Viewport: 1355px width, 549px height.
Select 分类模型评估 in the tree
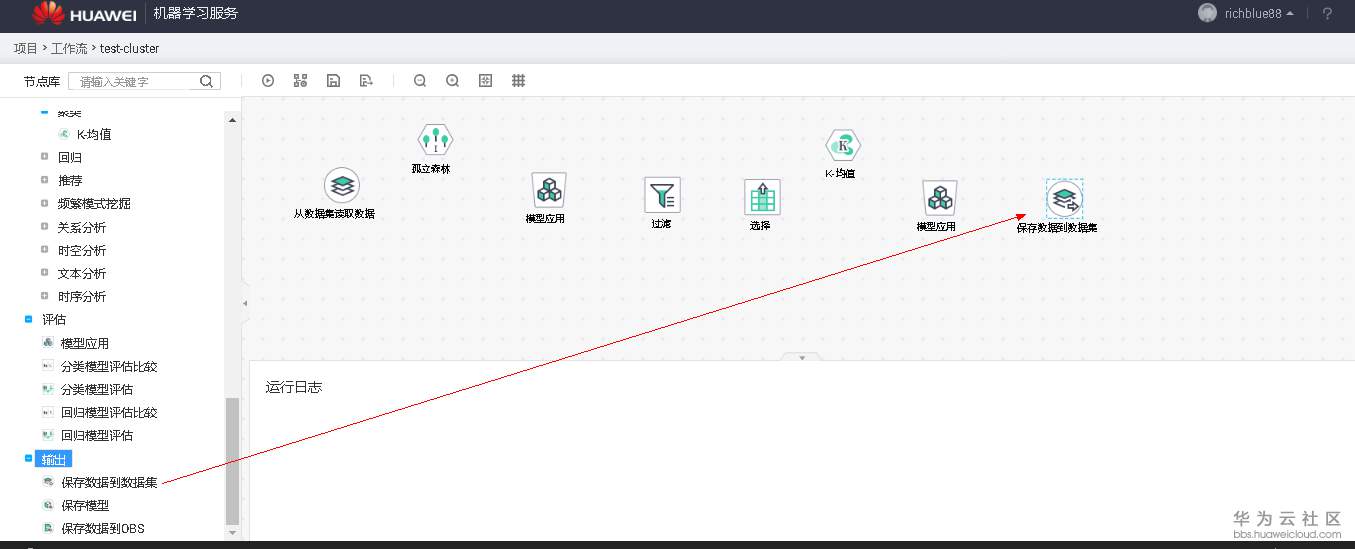97,389
